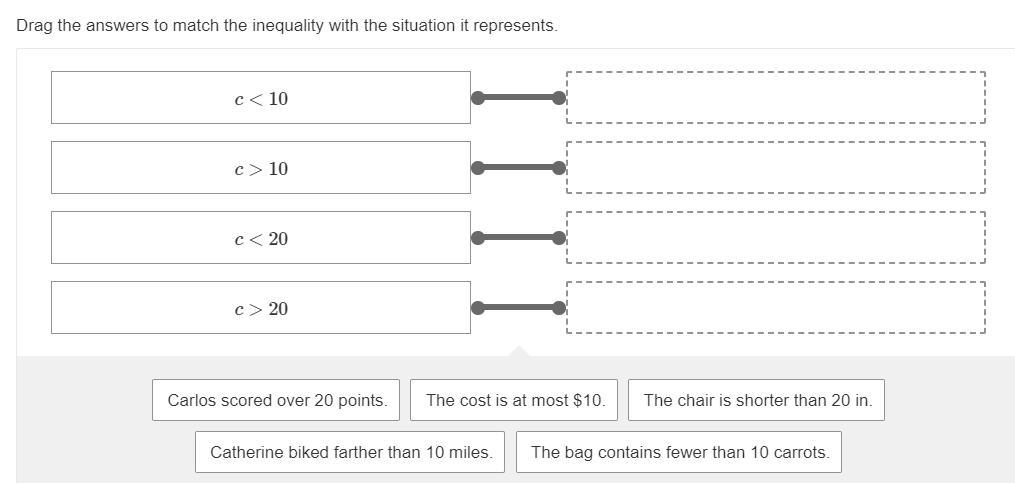This screenshot has height=483, width=1015.
Task: Click the dashed answer slot beside c < 20
Action: 776,238
